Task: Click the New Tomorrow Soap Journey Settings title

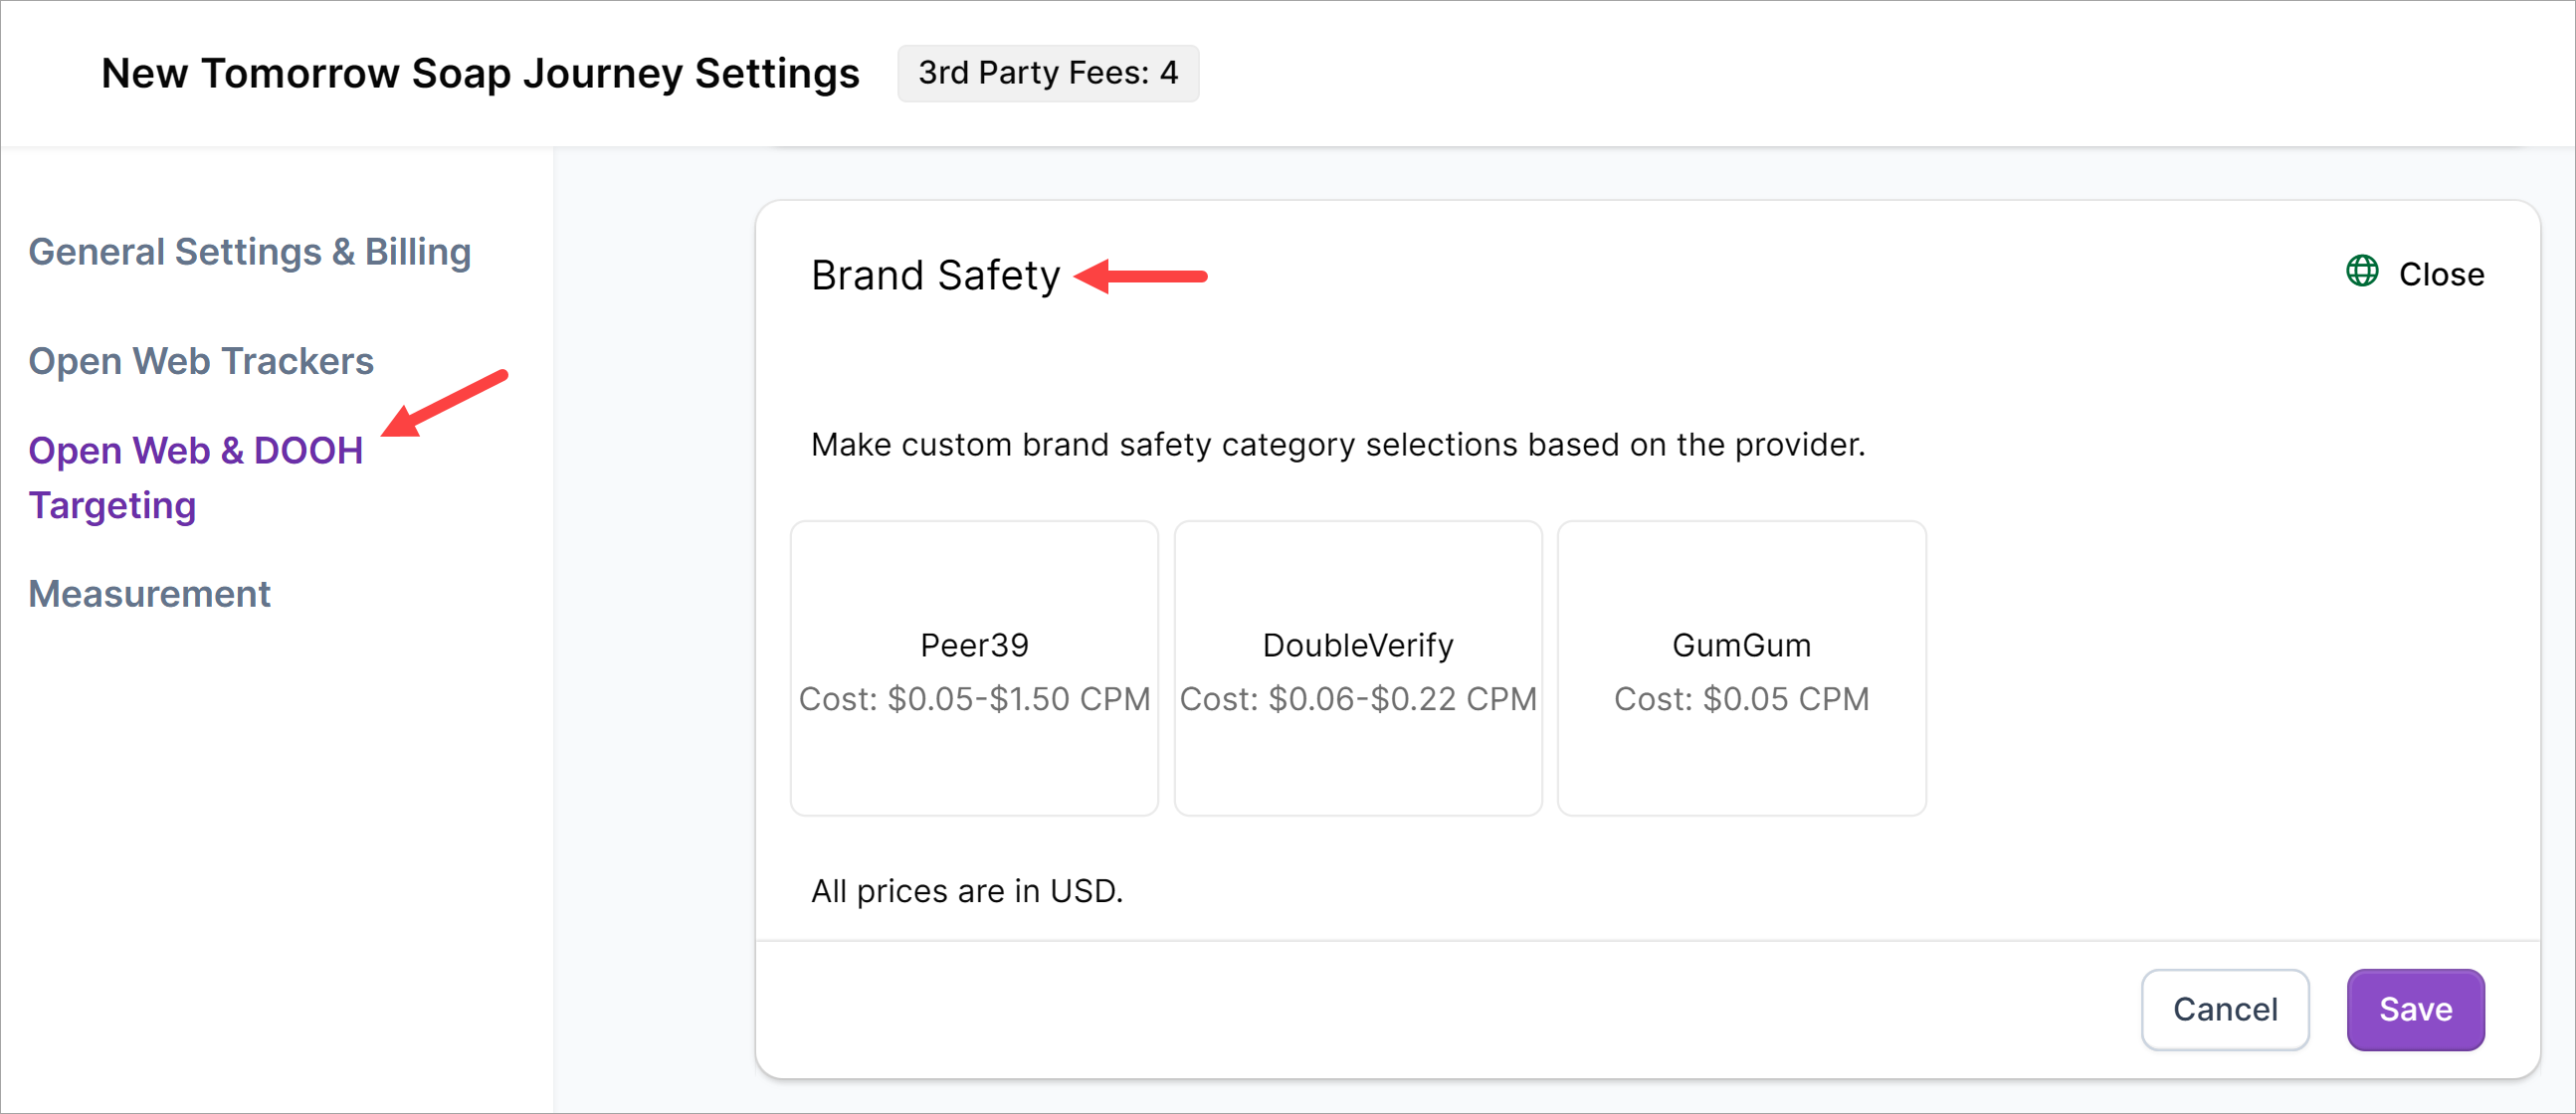Action: tap(480, 73)
